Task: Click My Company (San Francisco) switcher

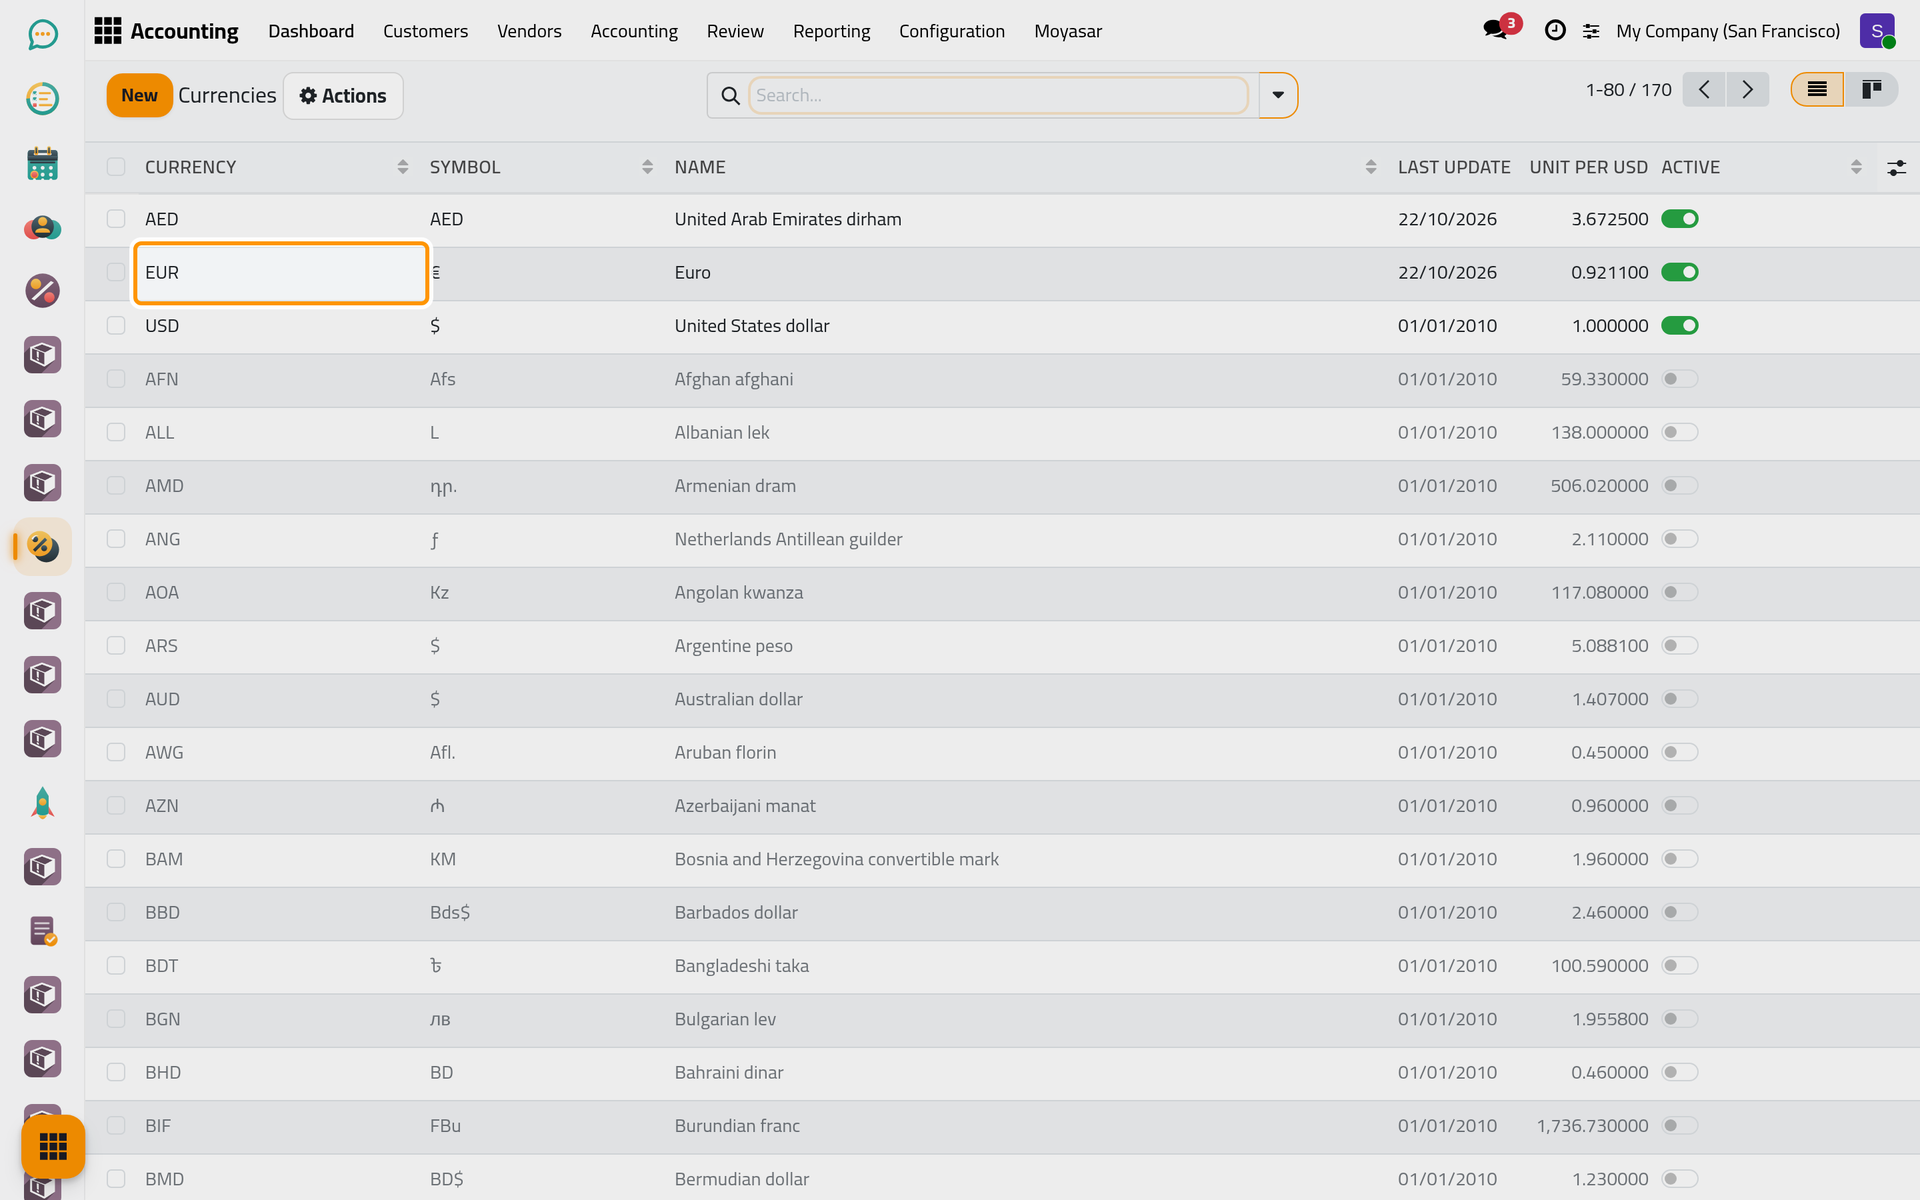Action: [1728, 31]
